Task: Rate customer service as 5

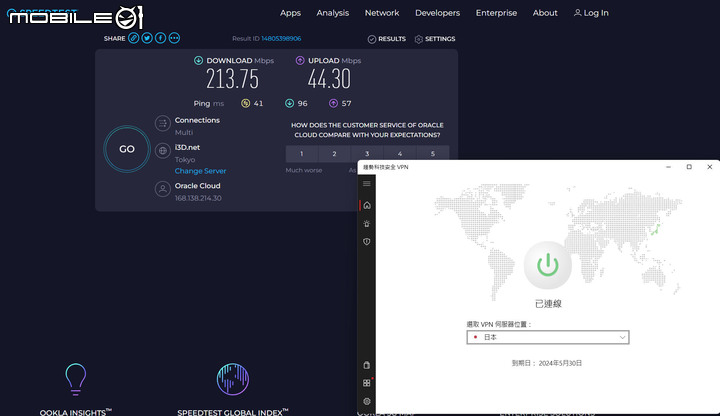Action: tap(433, 154)
